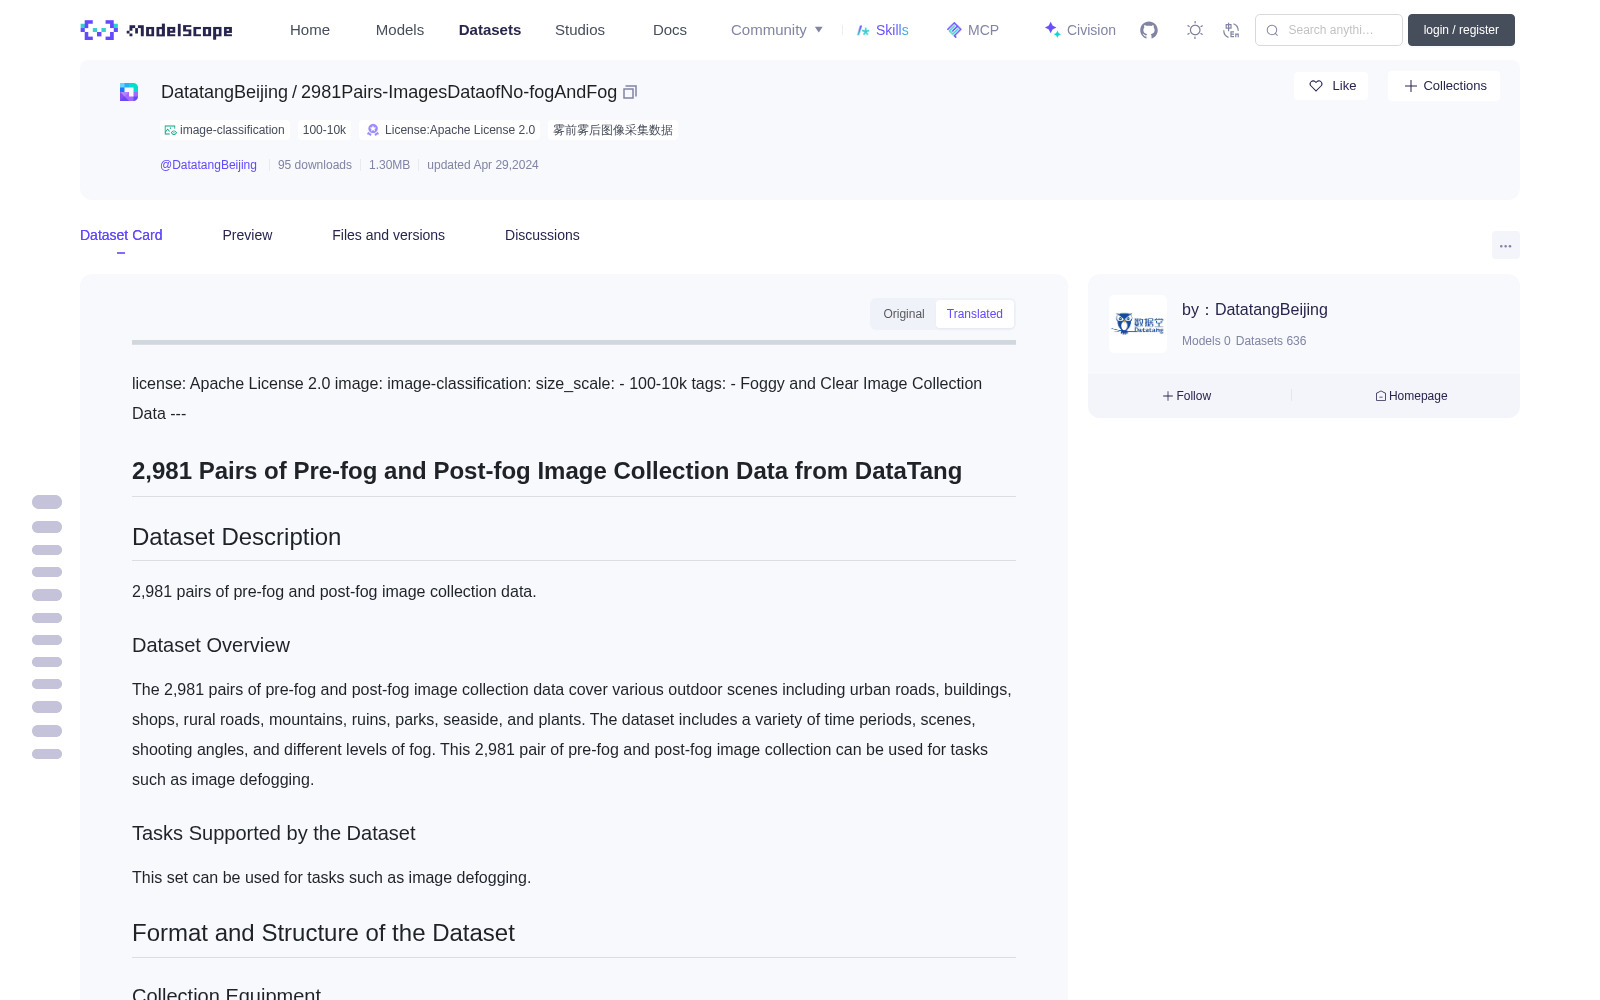Click the 'updated Apr 29,2024' date
Image resolution: width=1600 pixels, height=1000 pixels.
coord(483,165)
